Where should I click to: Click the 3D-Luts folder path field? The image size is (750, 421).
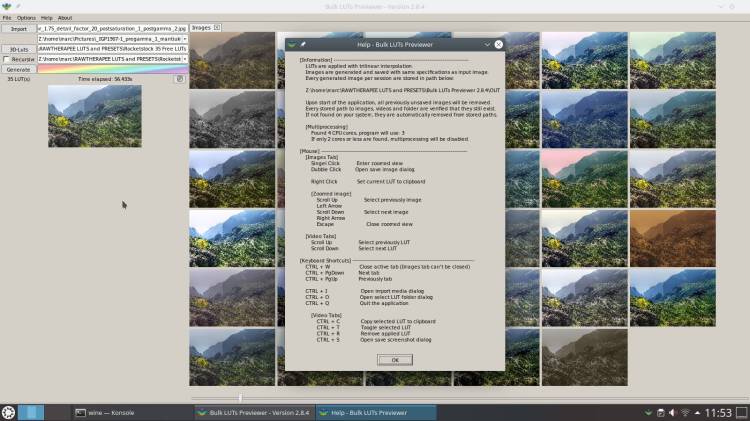112,49
